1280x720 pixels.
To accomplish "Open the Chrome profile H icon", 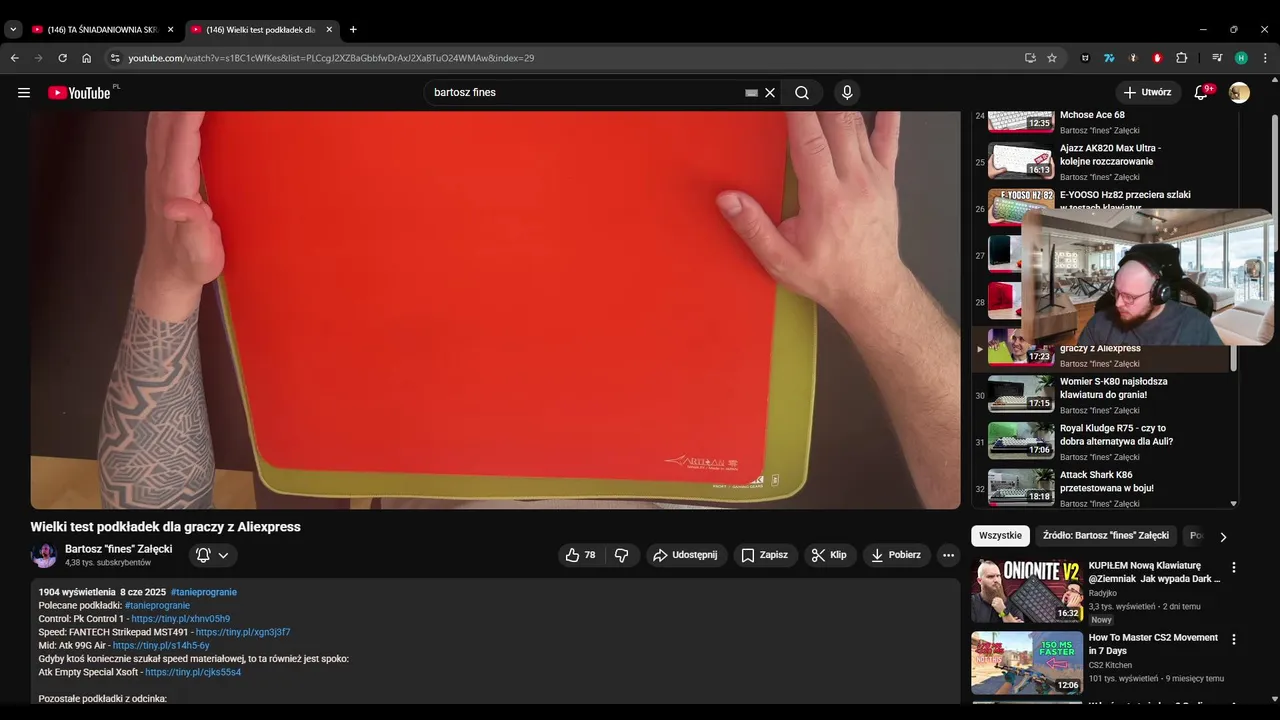I will (1241, 58).
